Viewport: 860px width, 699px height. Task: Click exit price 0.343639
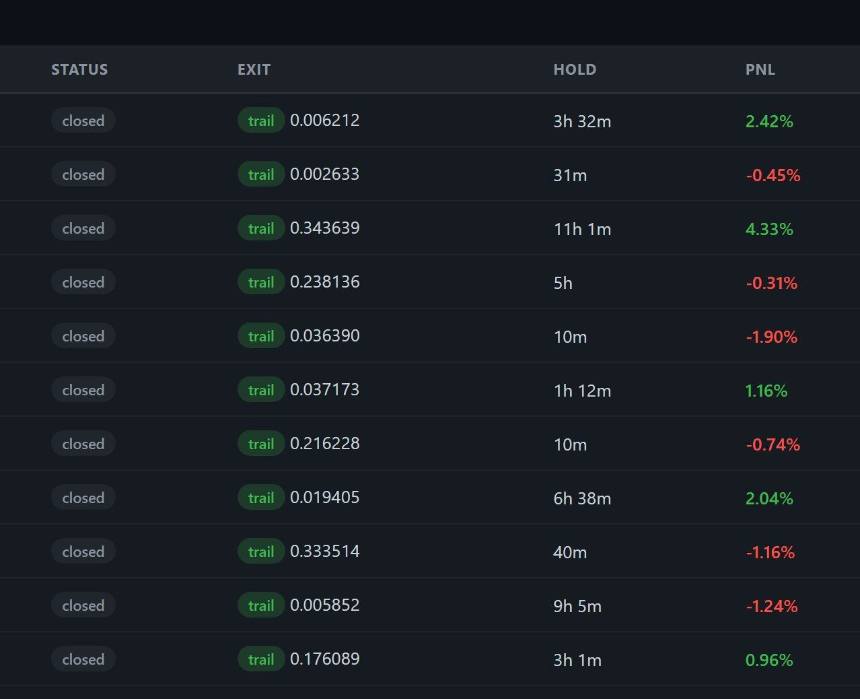pyautogui.click(x=325, y=228)
